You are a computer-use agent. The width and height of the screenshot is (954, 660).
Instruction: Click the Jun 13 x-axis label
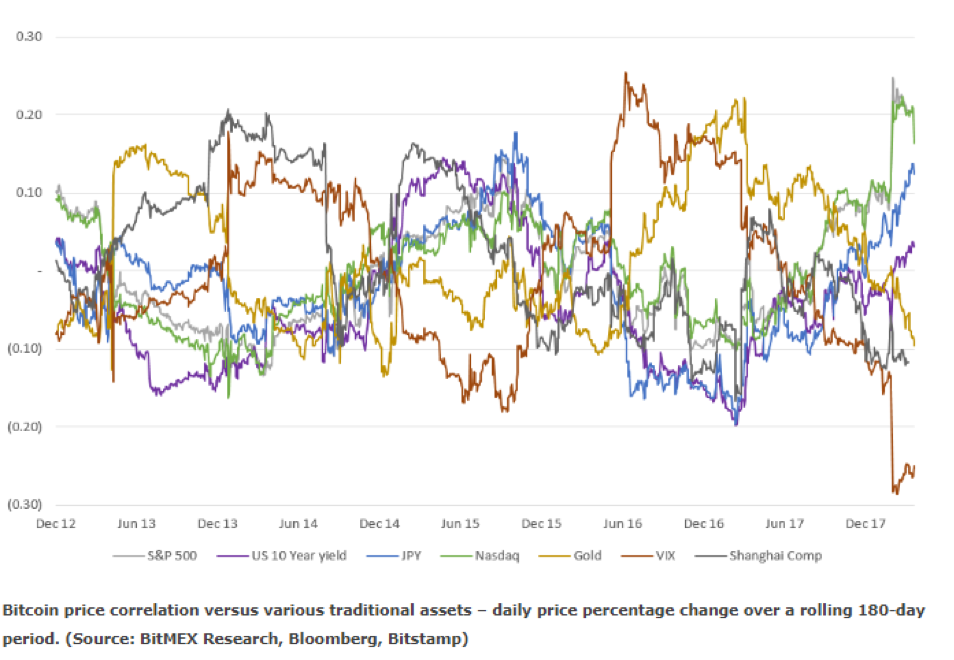(x=136, y=524)
